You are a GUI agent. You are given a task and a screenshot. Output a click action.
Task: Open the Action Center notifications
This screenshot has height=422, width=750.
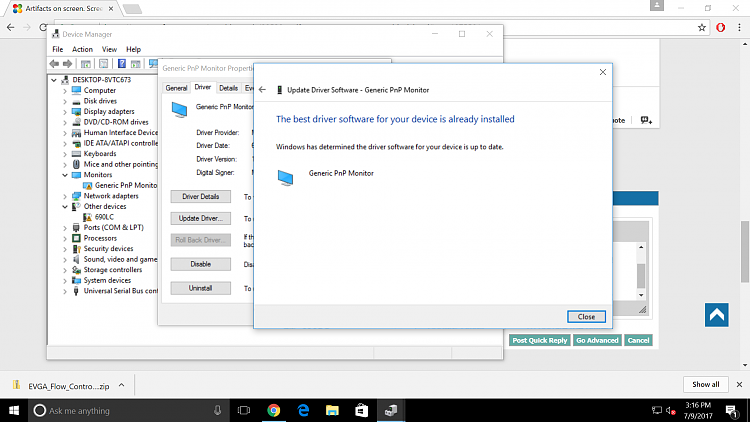point(731,411)
